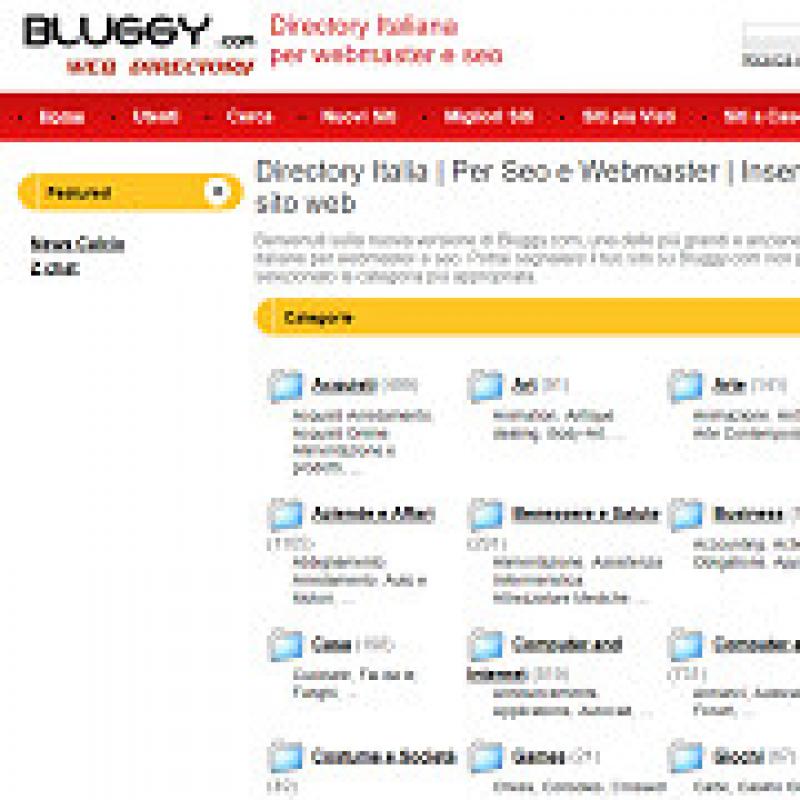800x800 pixels.
Task: Go to Home in the red menu
Action: 62,117
